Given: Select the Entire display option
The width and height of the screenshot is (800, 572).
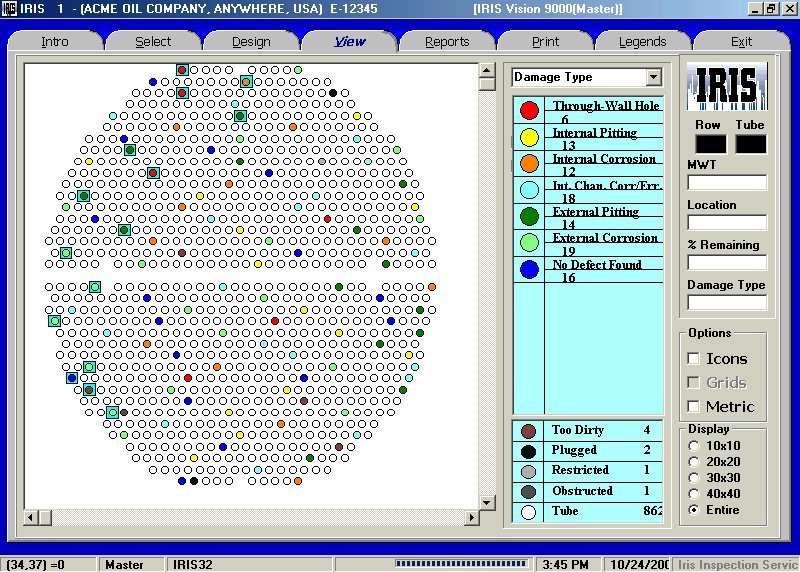Looking at the screenshot, I should (694, 510).
